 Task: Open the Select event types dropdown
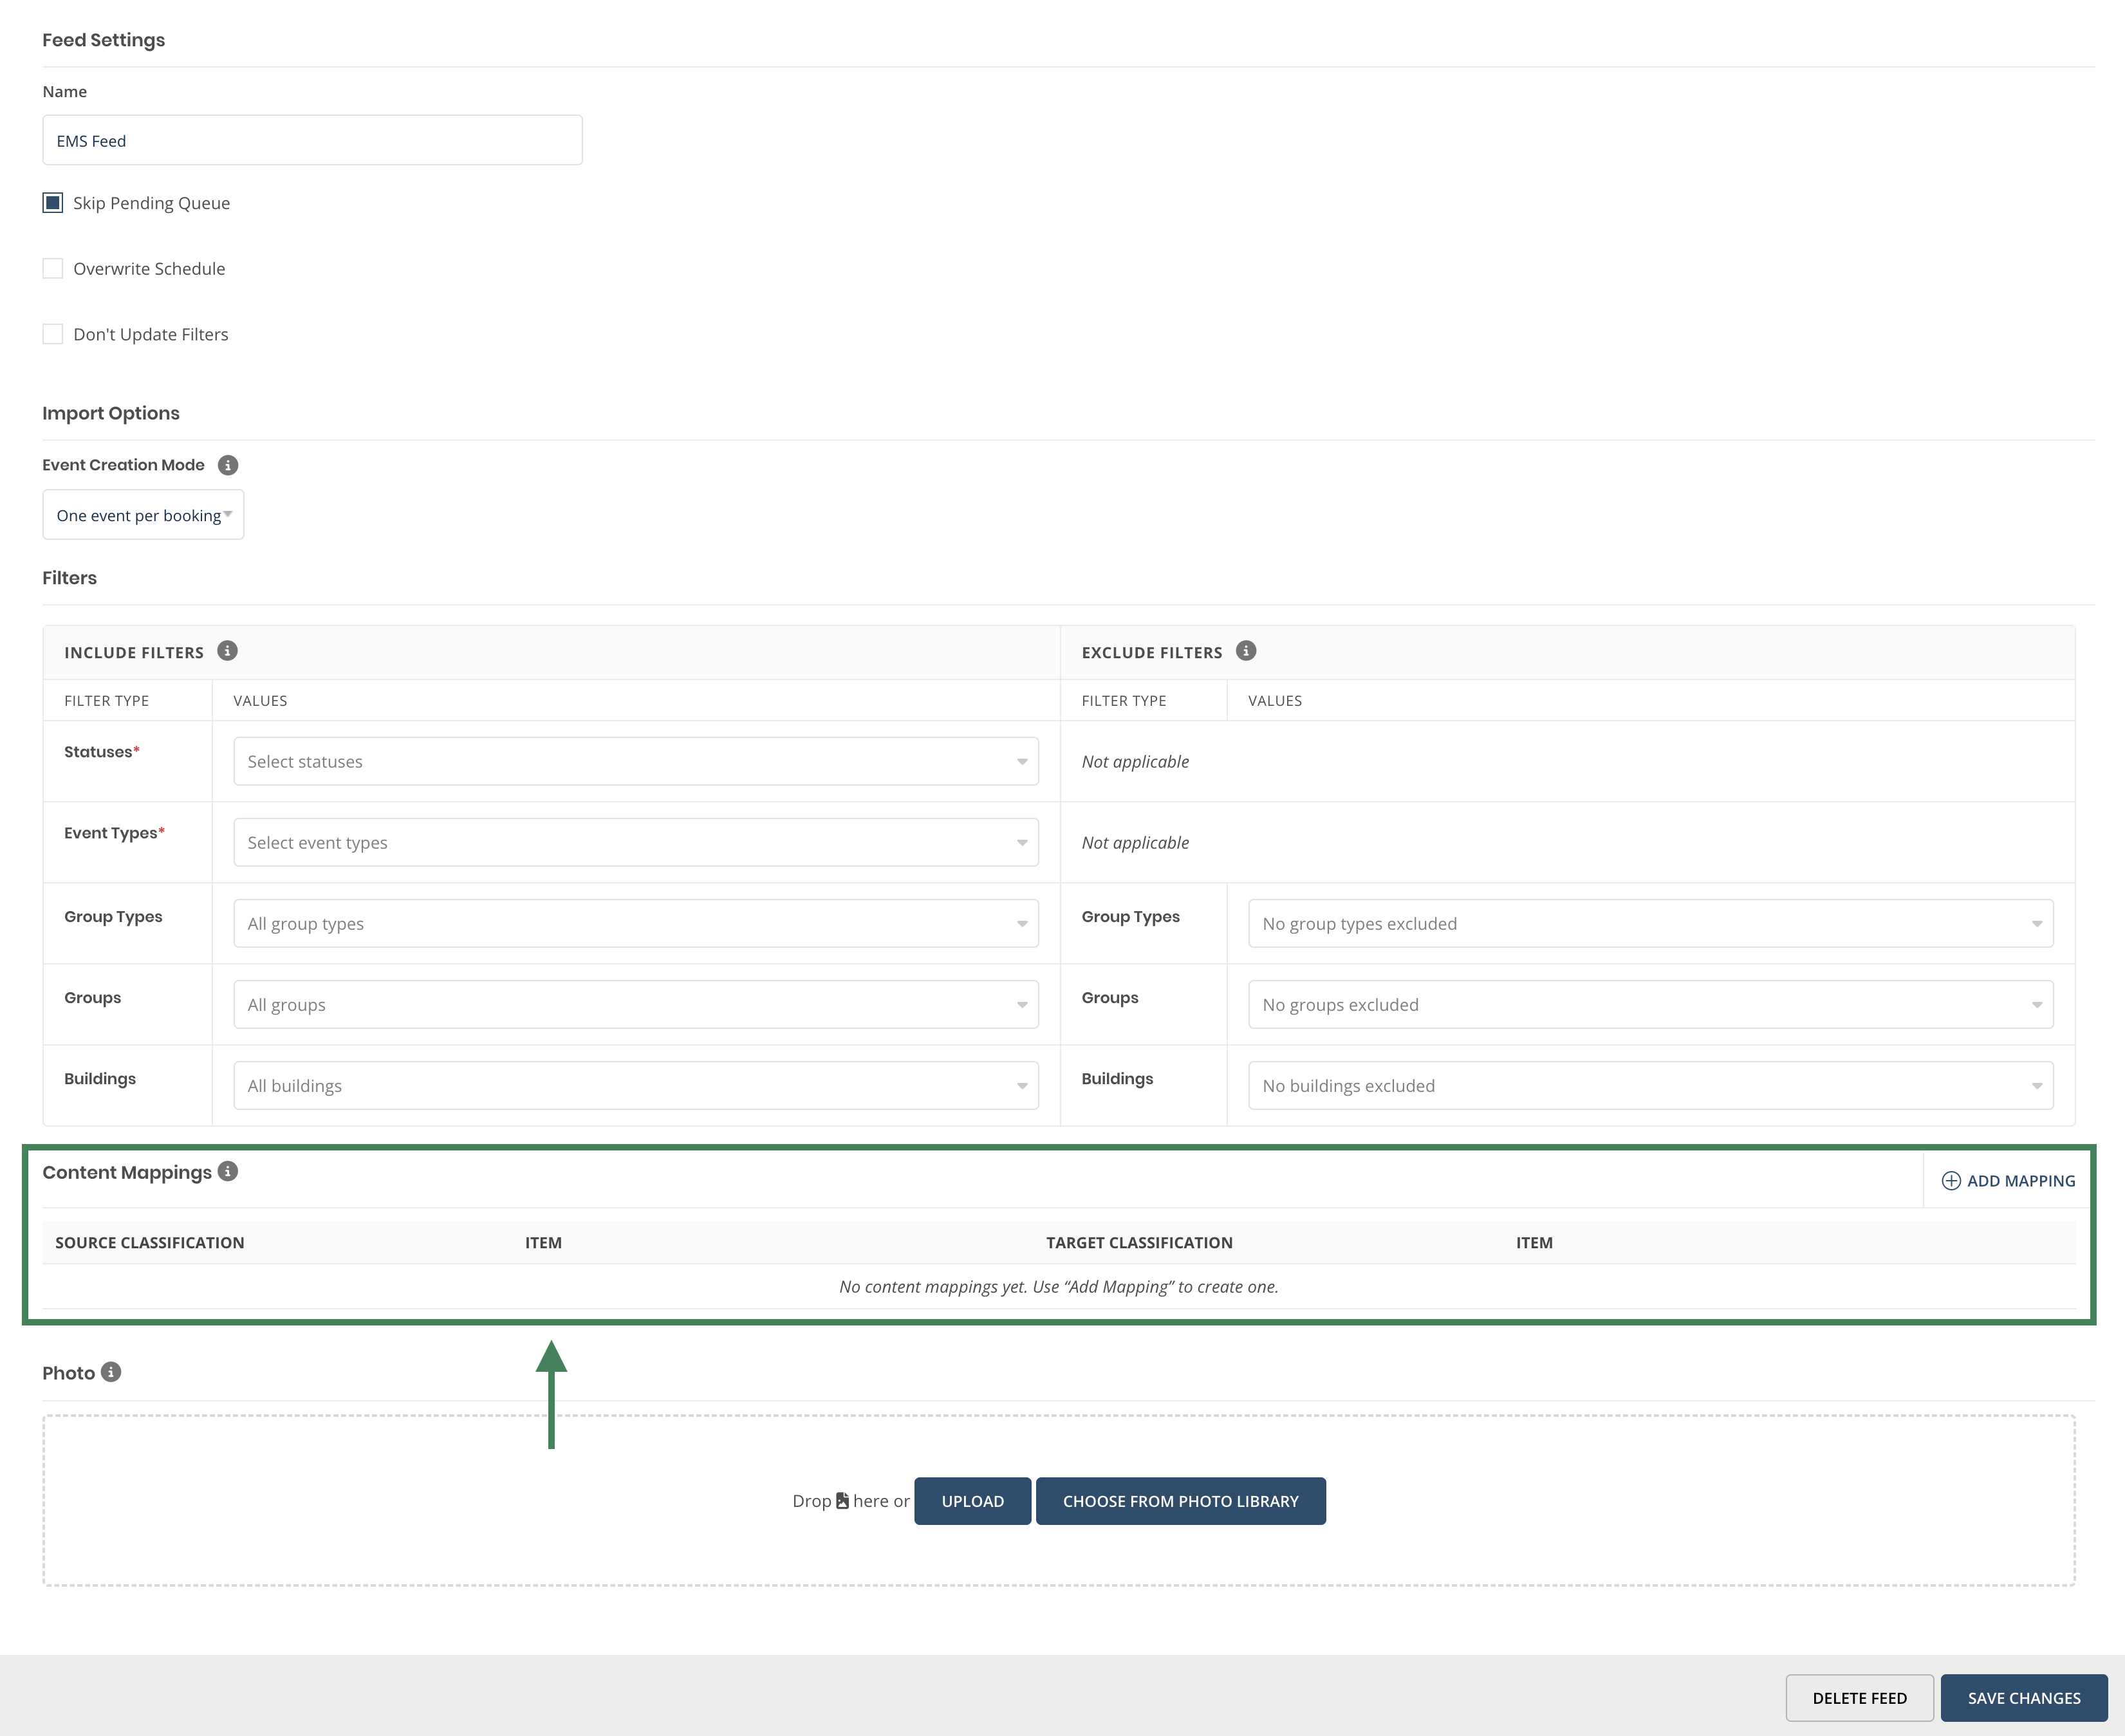636,842
